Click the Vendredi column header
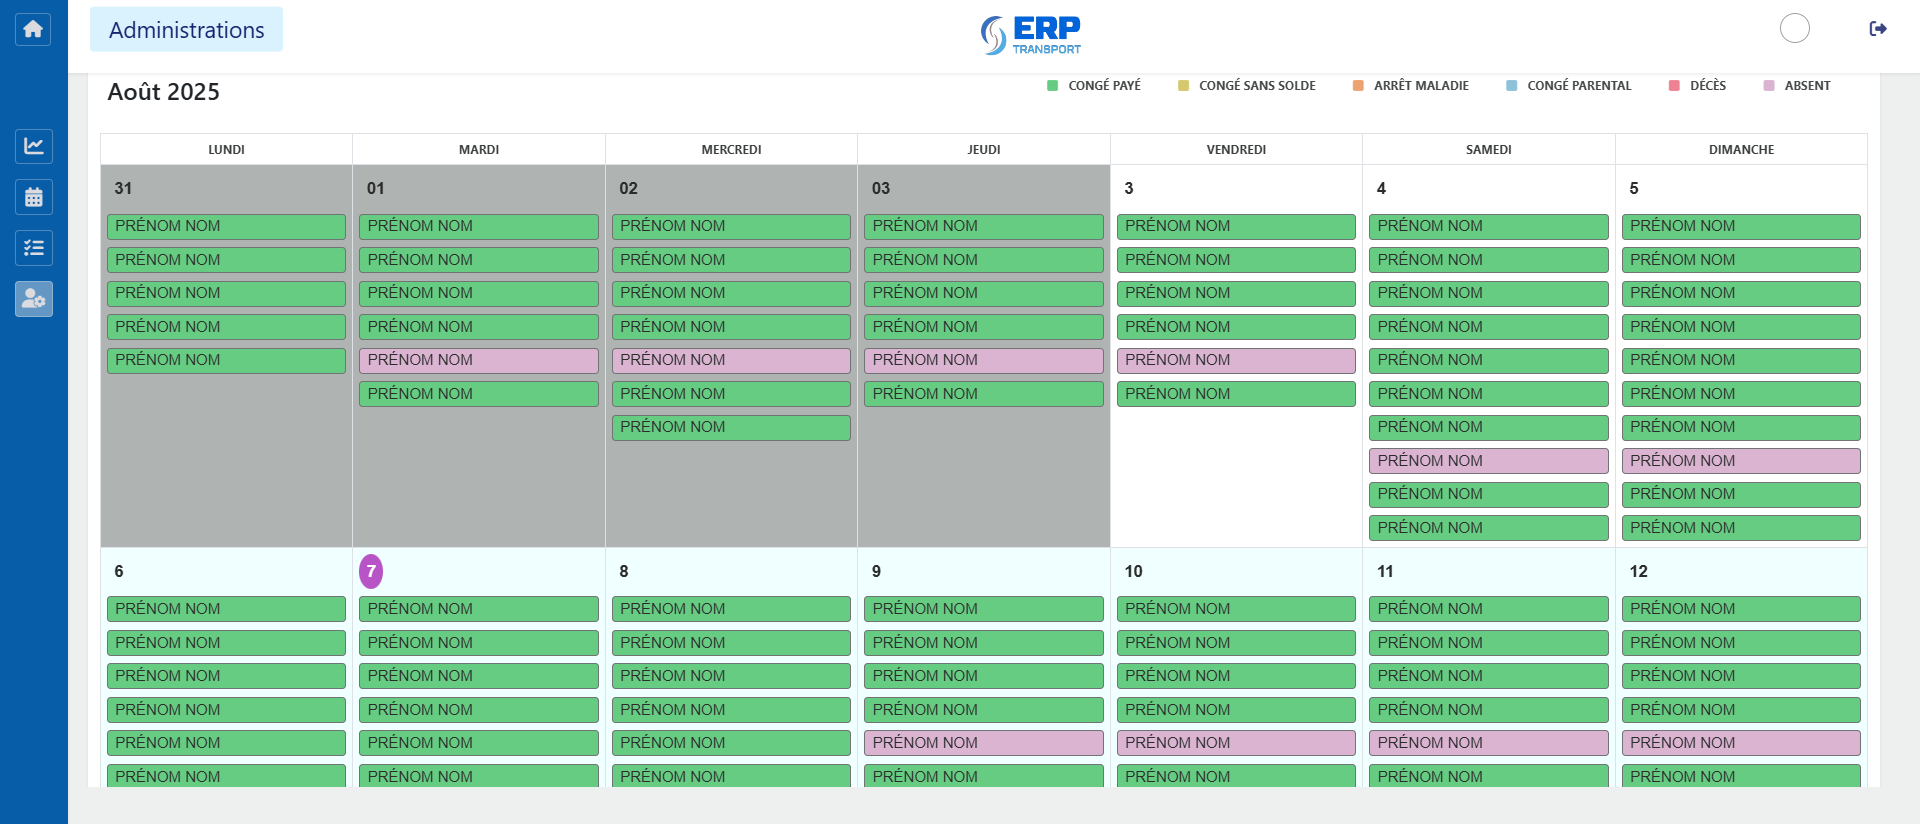The image size is (1920, 824). click(1236, 150)
